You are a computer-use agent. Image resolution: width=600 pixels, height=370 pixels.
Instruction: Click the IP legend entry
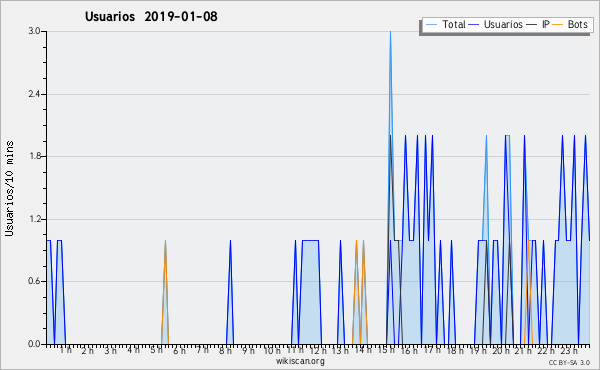pyautogui.click(x=538, y=24)
